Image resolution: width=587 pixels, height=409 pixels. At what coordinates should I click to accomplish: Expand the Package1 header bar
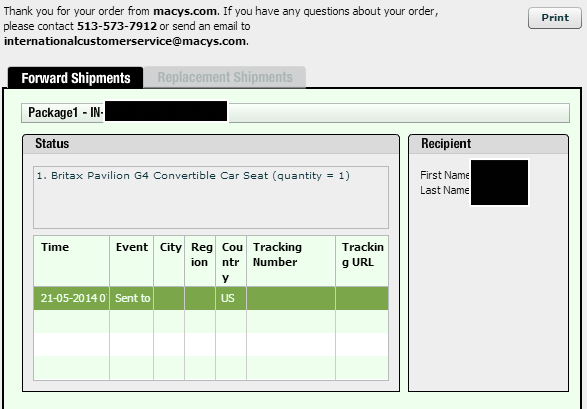(x=295, y=113)
